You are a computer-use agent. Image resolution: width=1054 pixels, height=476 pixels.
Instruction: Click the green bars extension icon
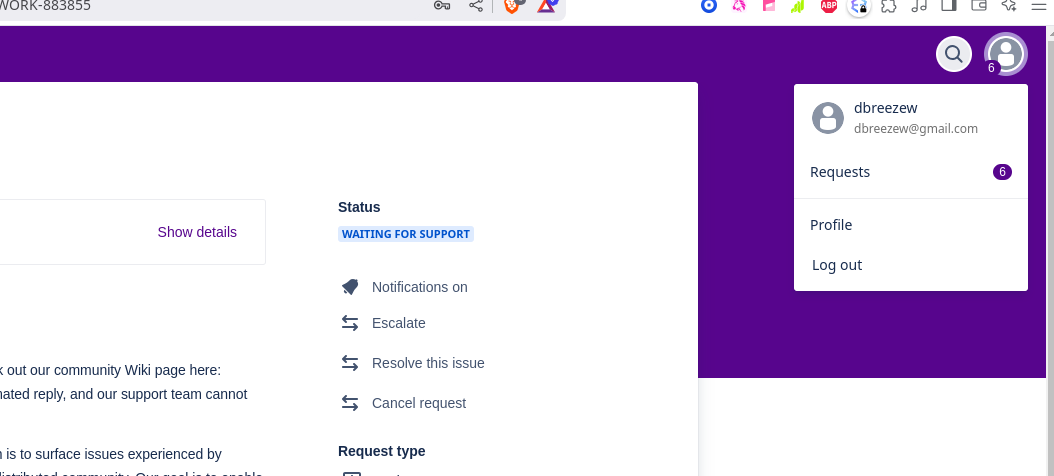798,7
